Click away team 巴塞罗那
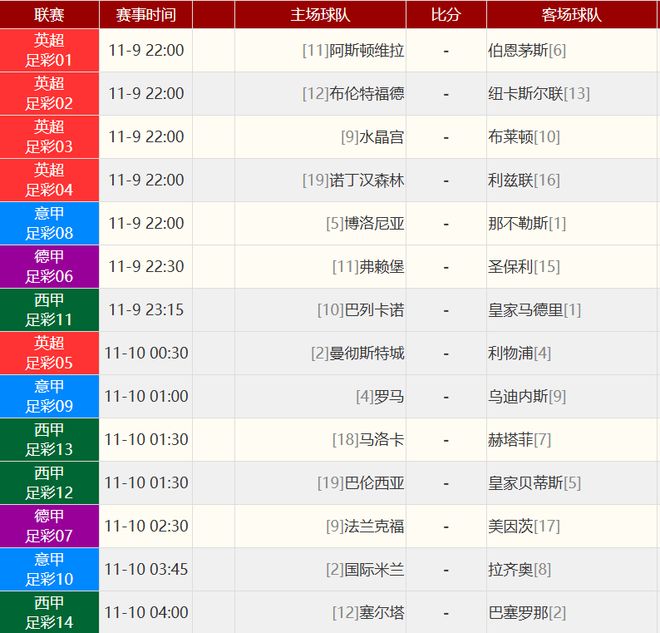Image resolution: width=660 pixels, height=633 pixels. (x=517, y=612)
